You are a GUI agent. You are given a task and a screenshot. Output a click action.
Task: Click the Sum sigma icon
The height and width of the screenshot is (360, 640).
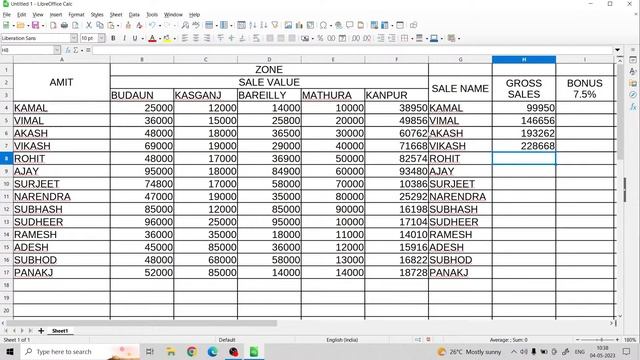[76, 50]
